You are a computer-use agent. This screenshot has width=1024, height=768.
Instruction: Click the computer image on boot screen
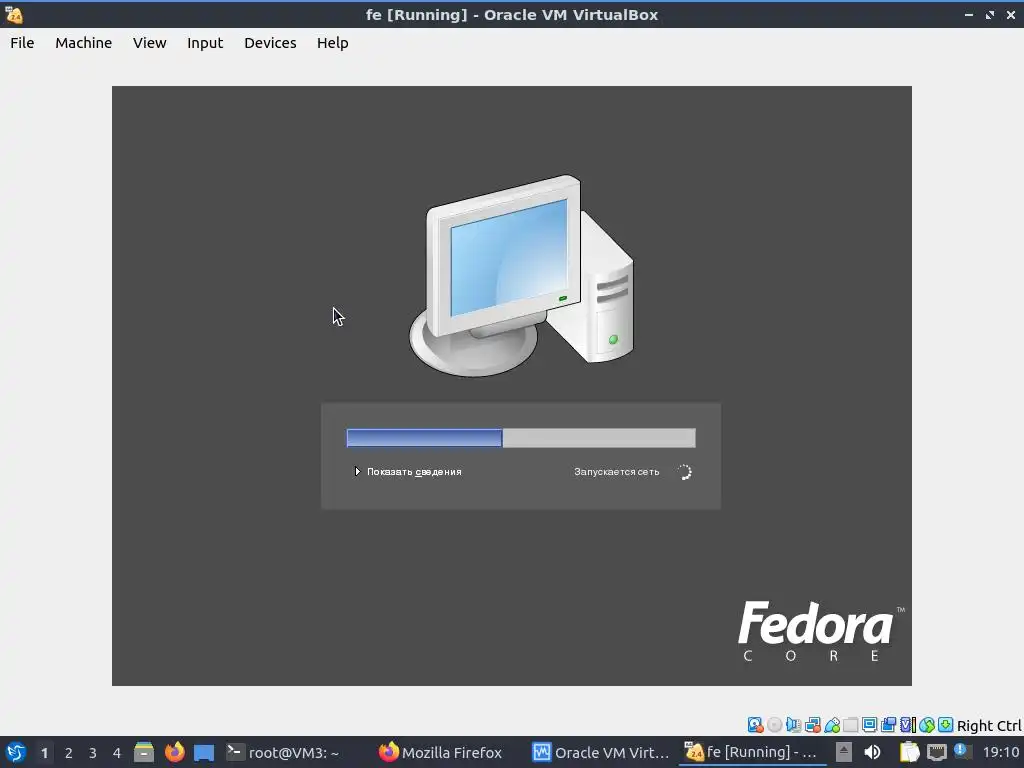click(521, 276)
